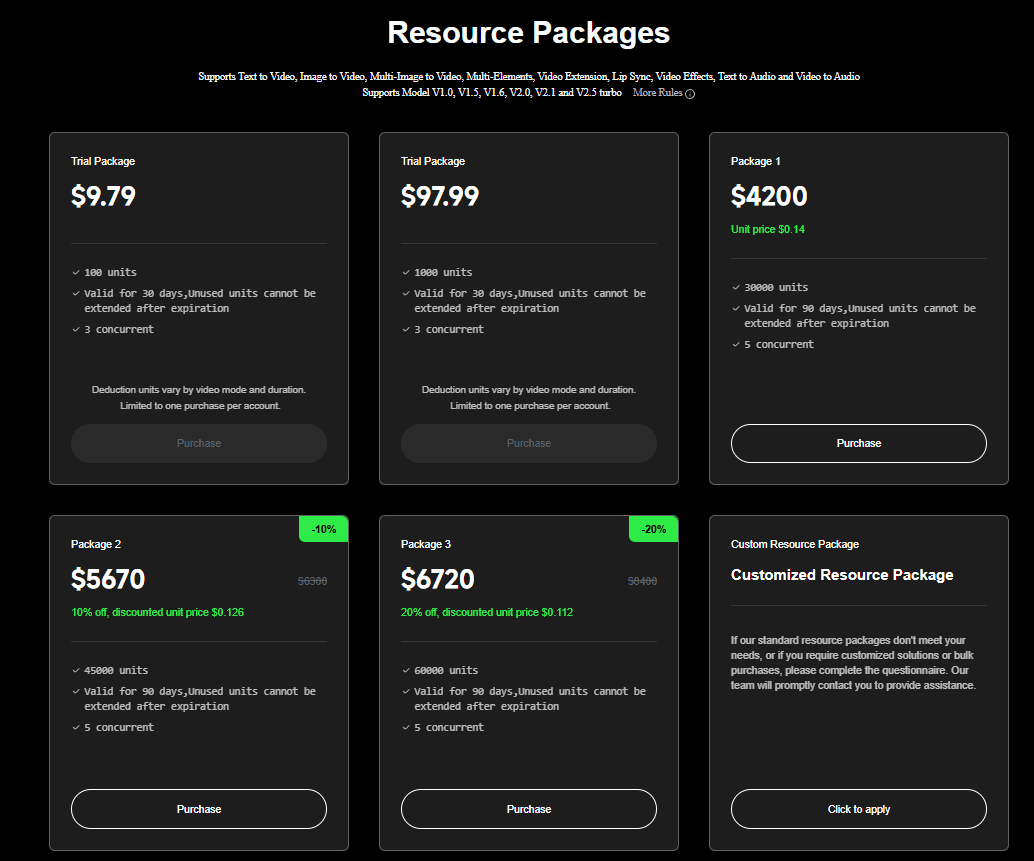Click the checkmark beside 30000 units
Viewport: 1034px width, 861px height.
[736, 287]
